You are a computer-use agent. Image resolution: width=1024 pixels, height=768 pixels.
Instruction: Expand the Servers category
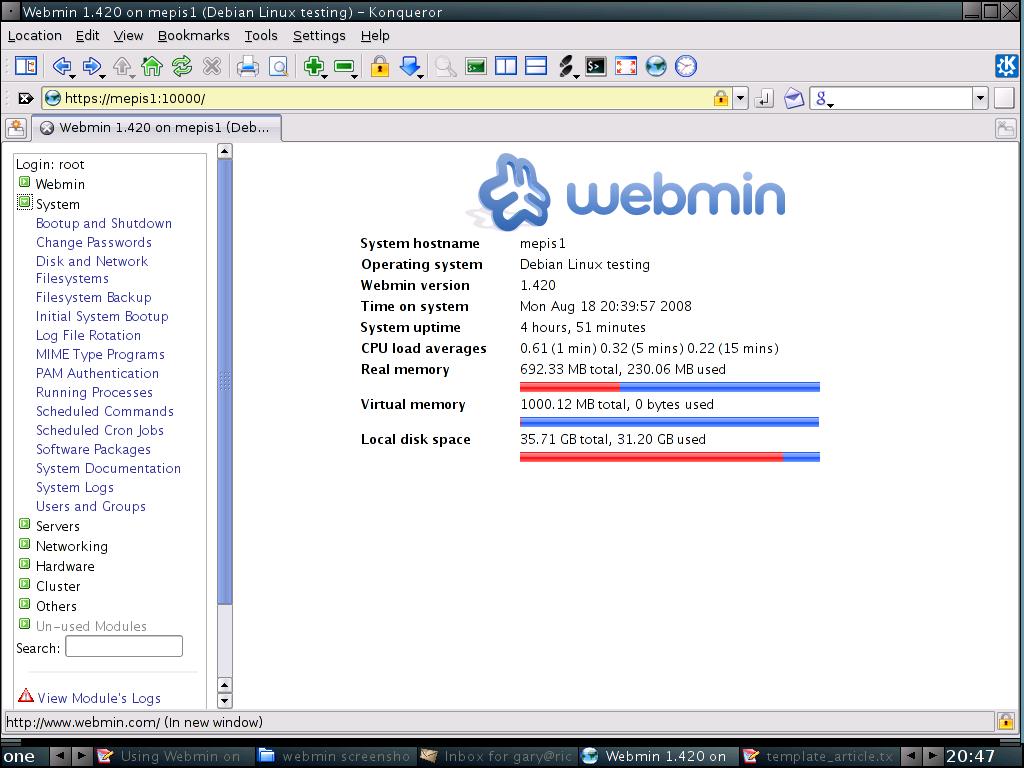coord(24,524)
